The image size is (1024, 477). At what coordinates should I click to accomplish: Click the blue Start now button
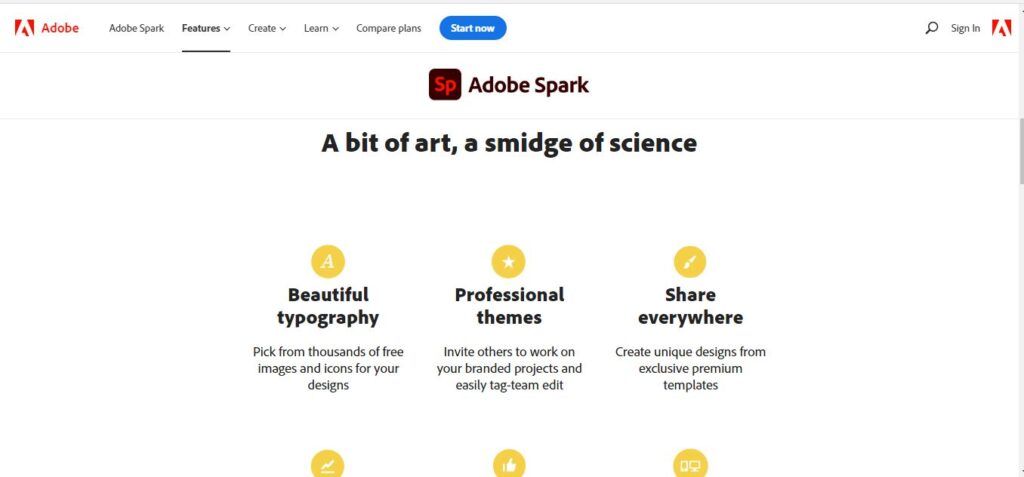pos(473,28)
